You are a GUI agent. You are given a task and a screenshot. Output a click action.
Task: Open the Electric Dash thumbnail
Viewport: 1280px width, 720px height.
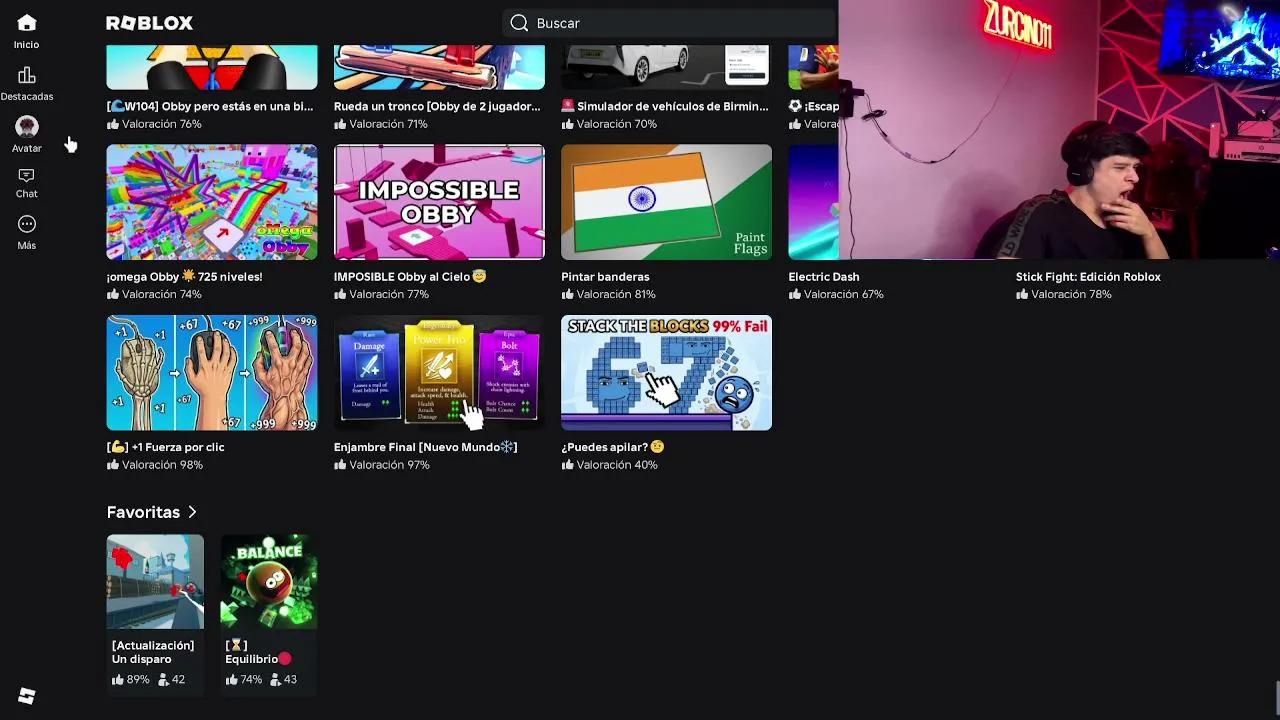813,202
